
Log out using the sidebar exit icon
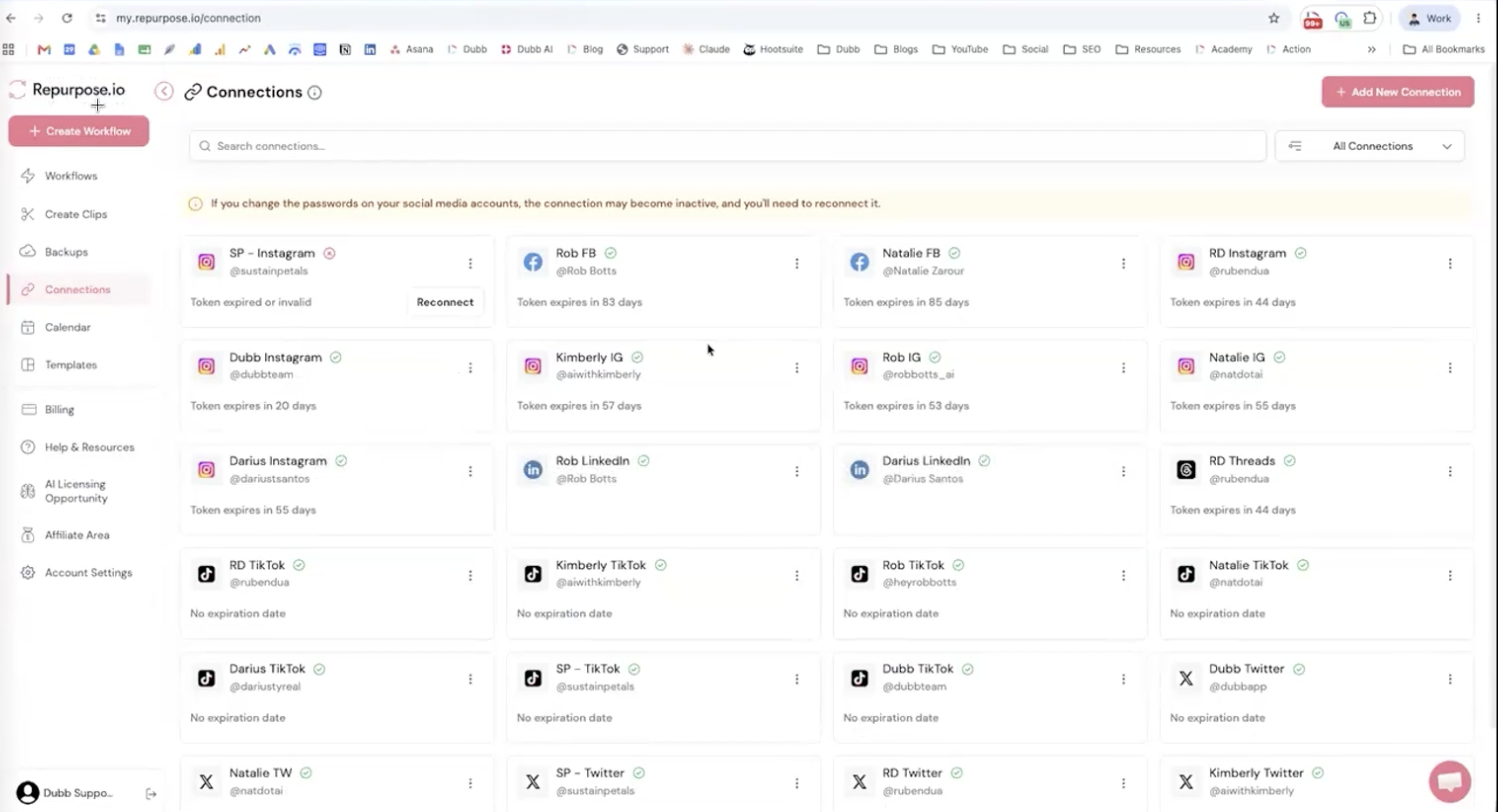(151, 794)
